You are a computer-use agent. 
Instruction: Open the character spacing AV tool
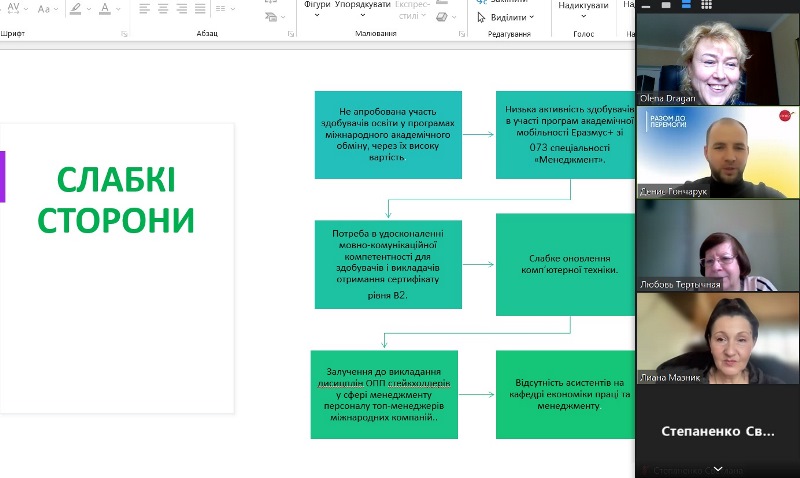[x=13, y=8]
